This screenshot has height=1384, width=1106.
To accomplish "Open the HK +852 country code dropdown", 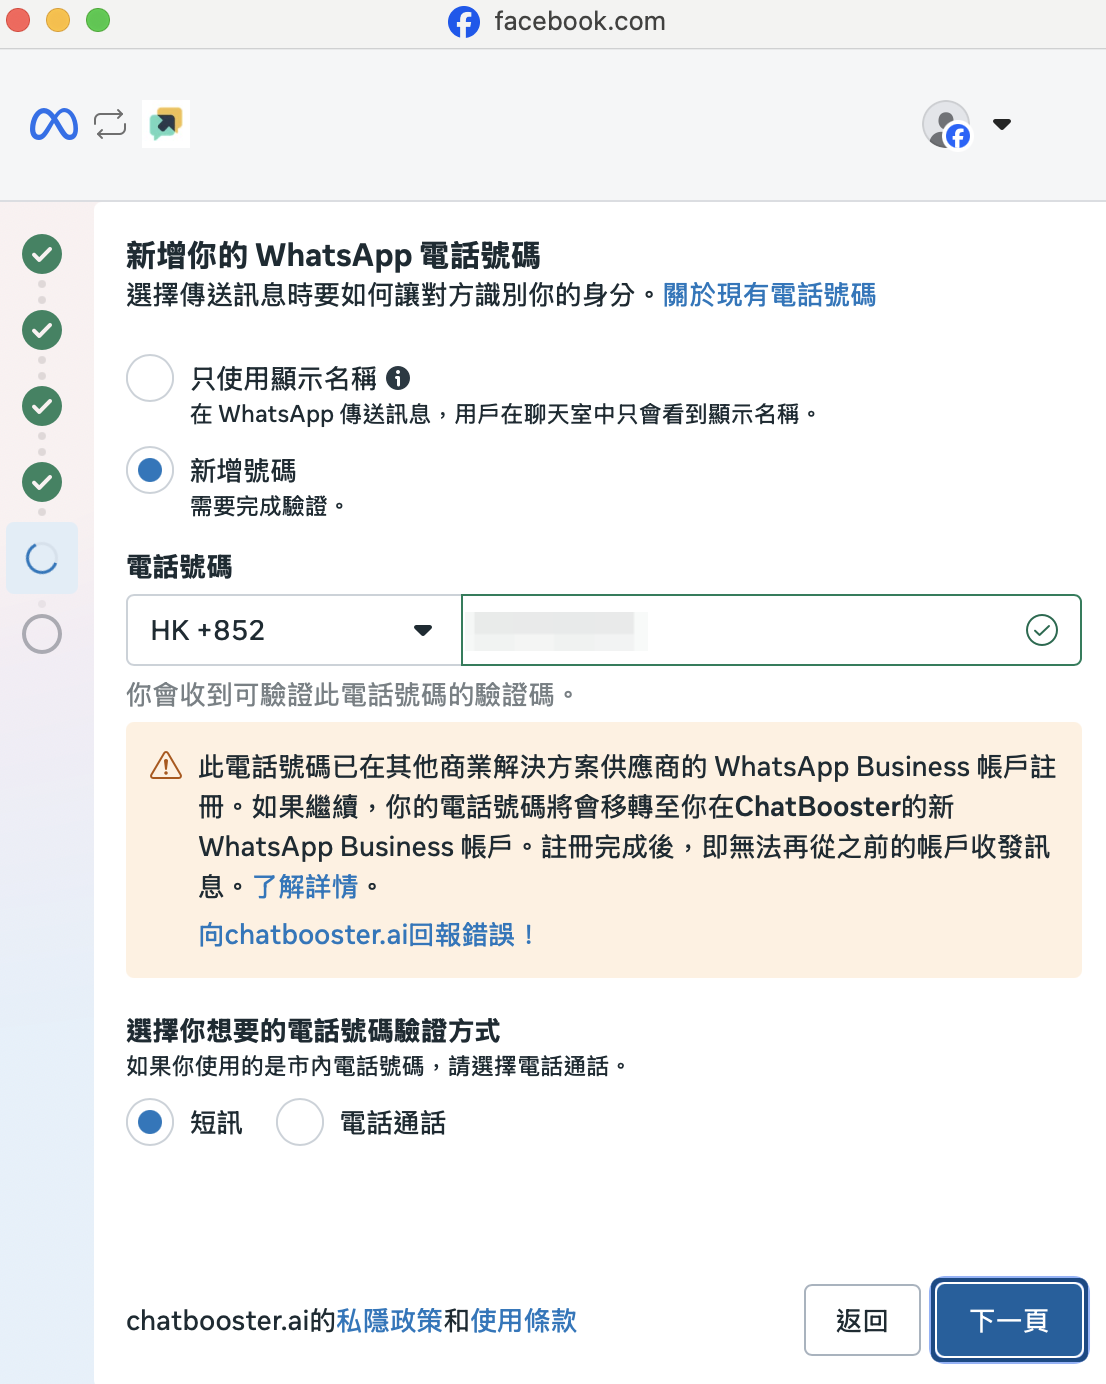I will (294, 630).
